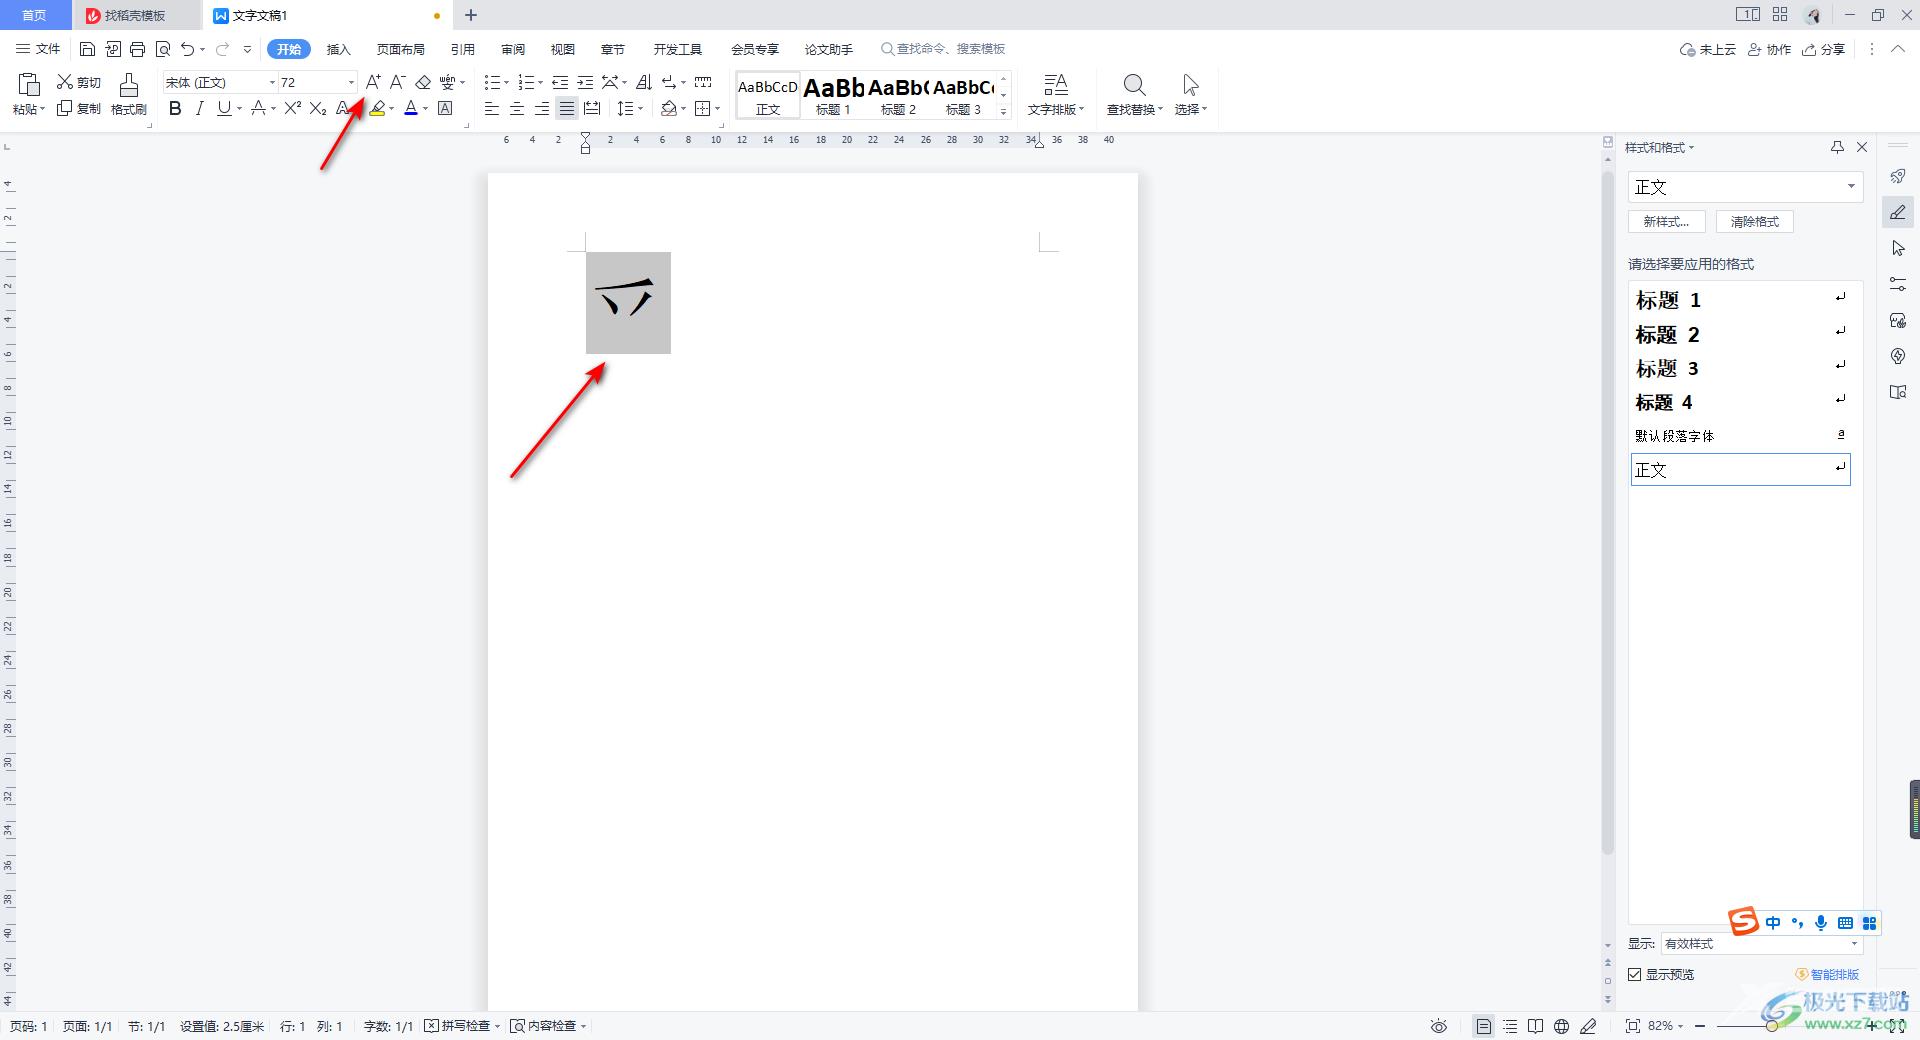This screenshot has width=1920, height=1040.
Task: Click the Find and Replace magnifier icon
Action: tap(1134, 85)
